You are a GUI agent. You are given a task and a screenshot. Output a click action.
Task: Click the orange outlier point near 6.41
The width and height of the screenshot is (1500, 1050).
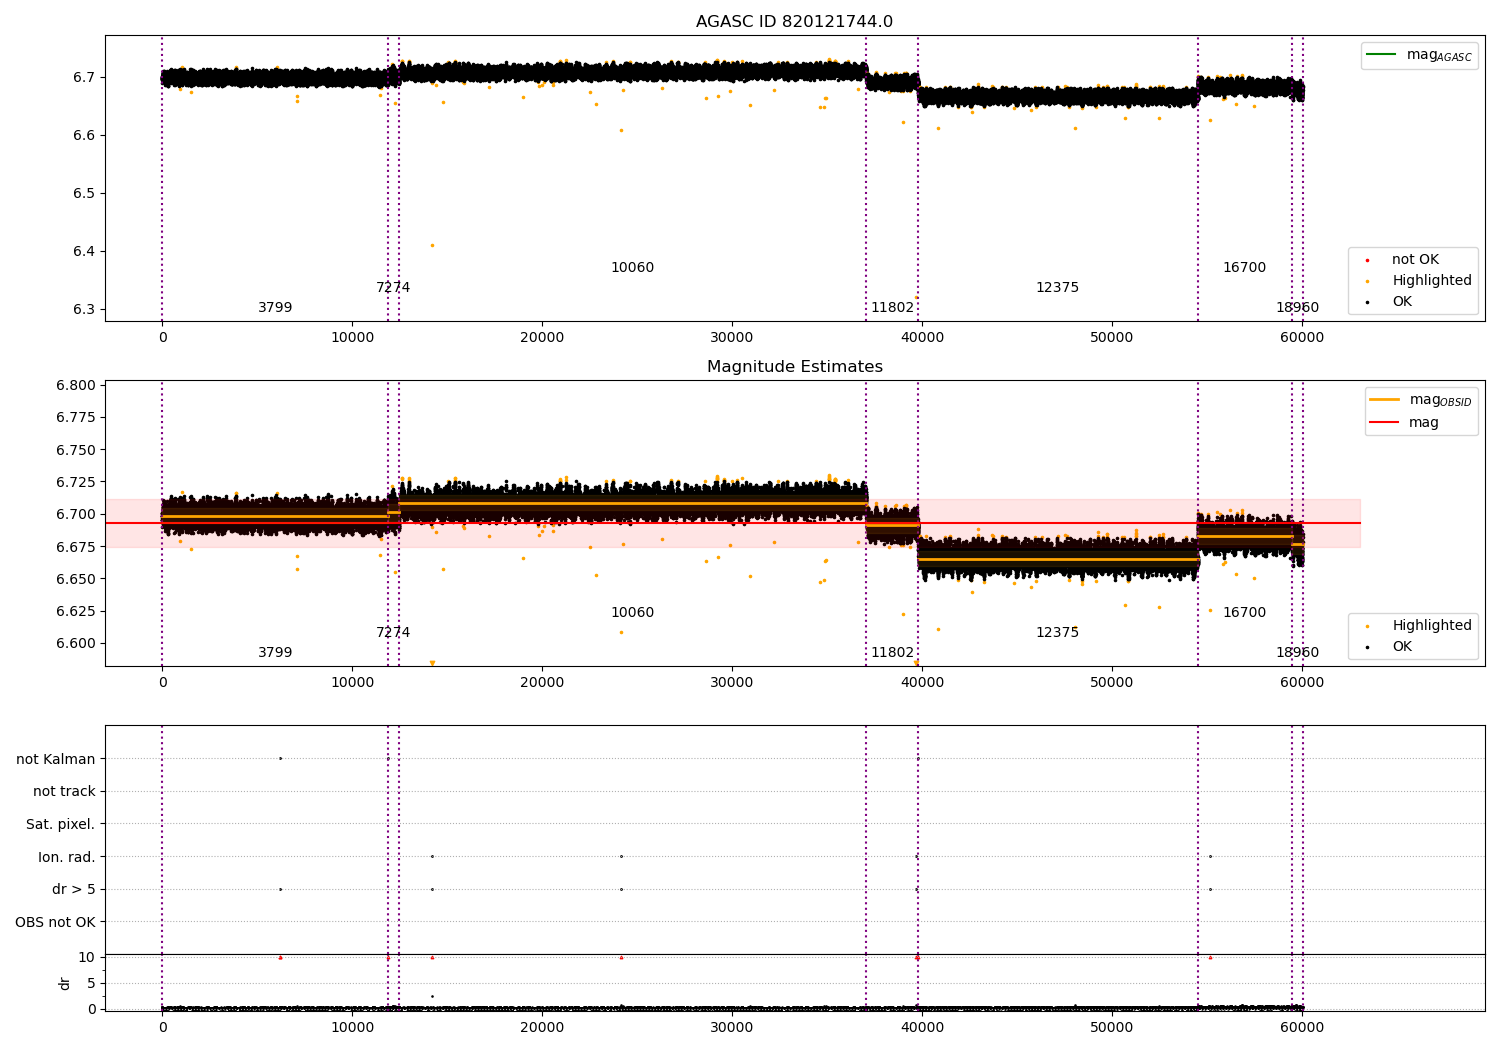click(432, 245)
